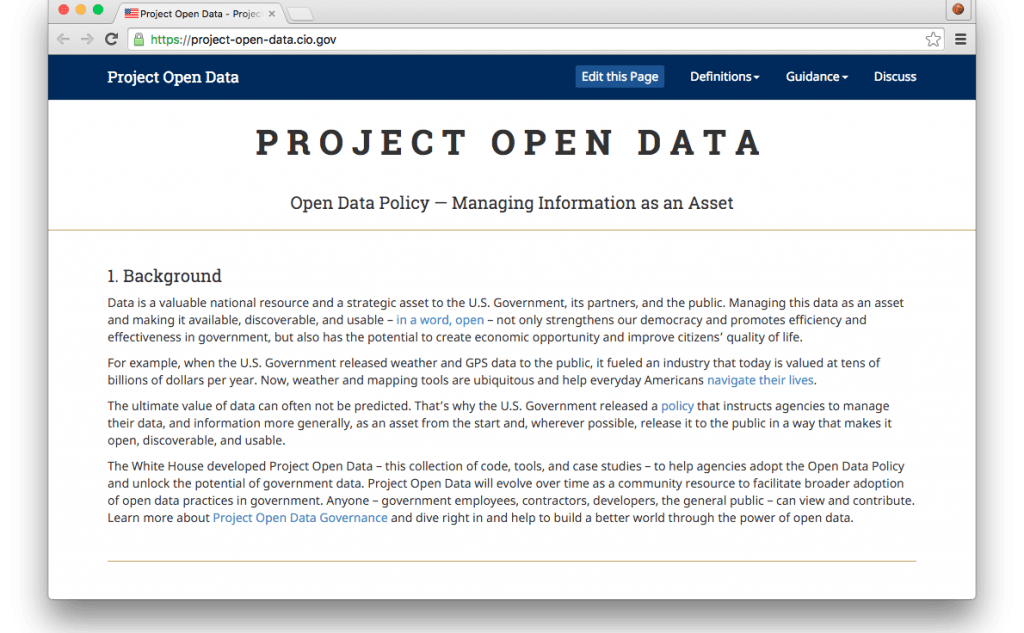
Task: Open the Guidance dropdown
Action: [816, 77]
